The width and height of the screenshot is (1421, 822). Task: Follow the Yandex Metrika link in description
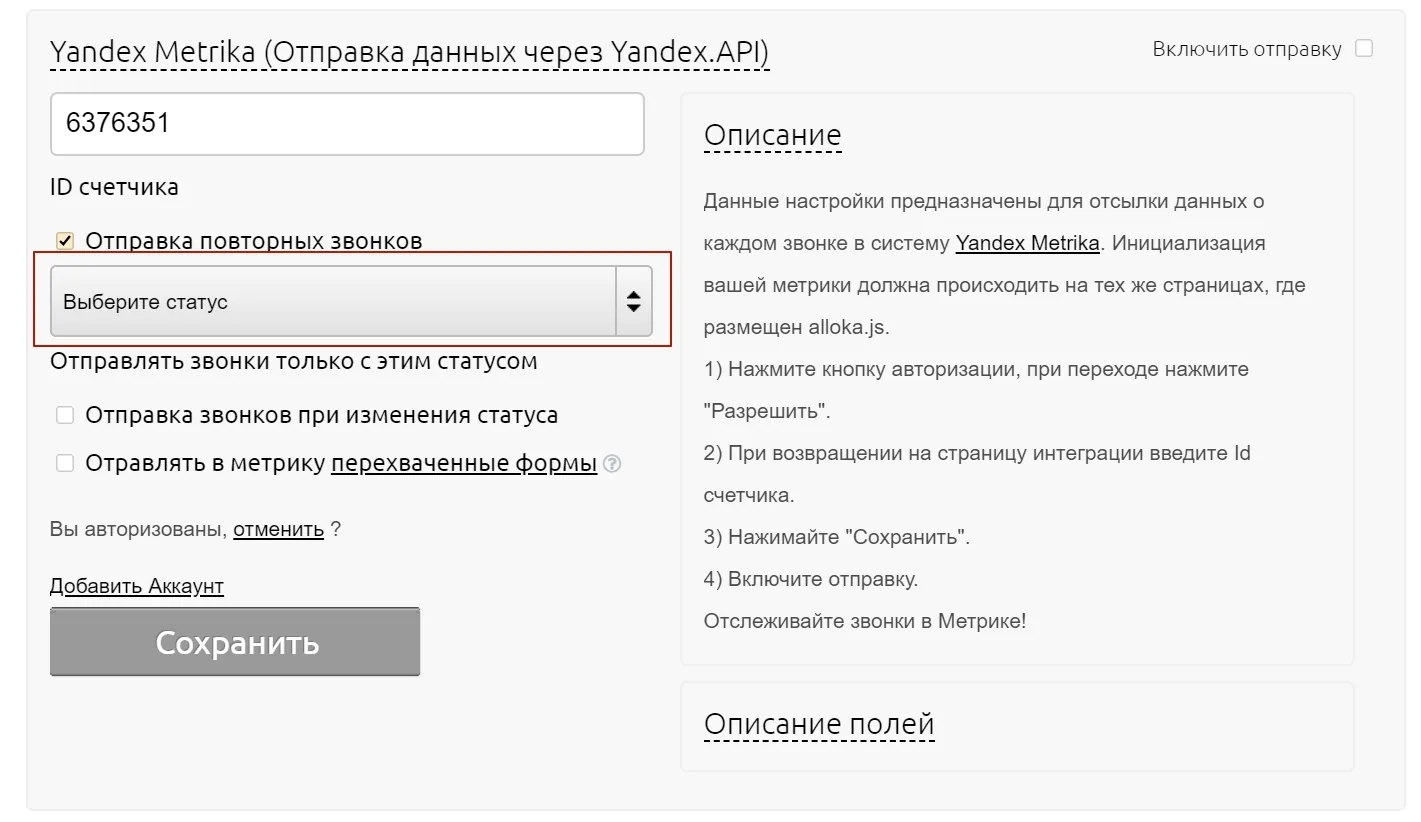(x=1028, y=243)
